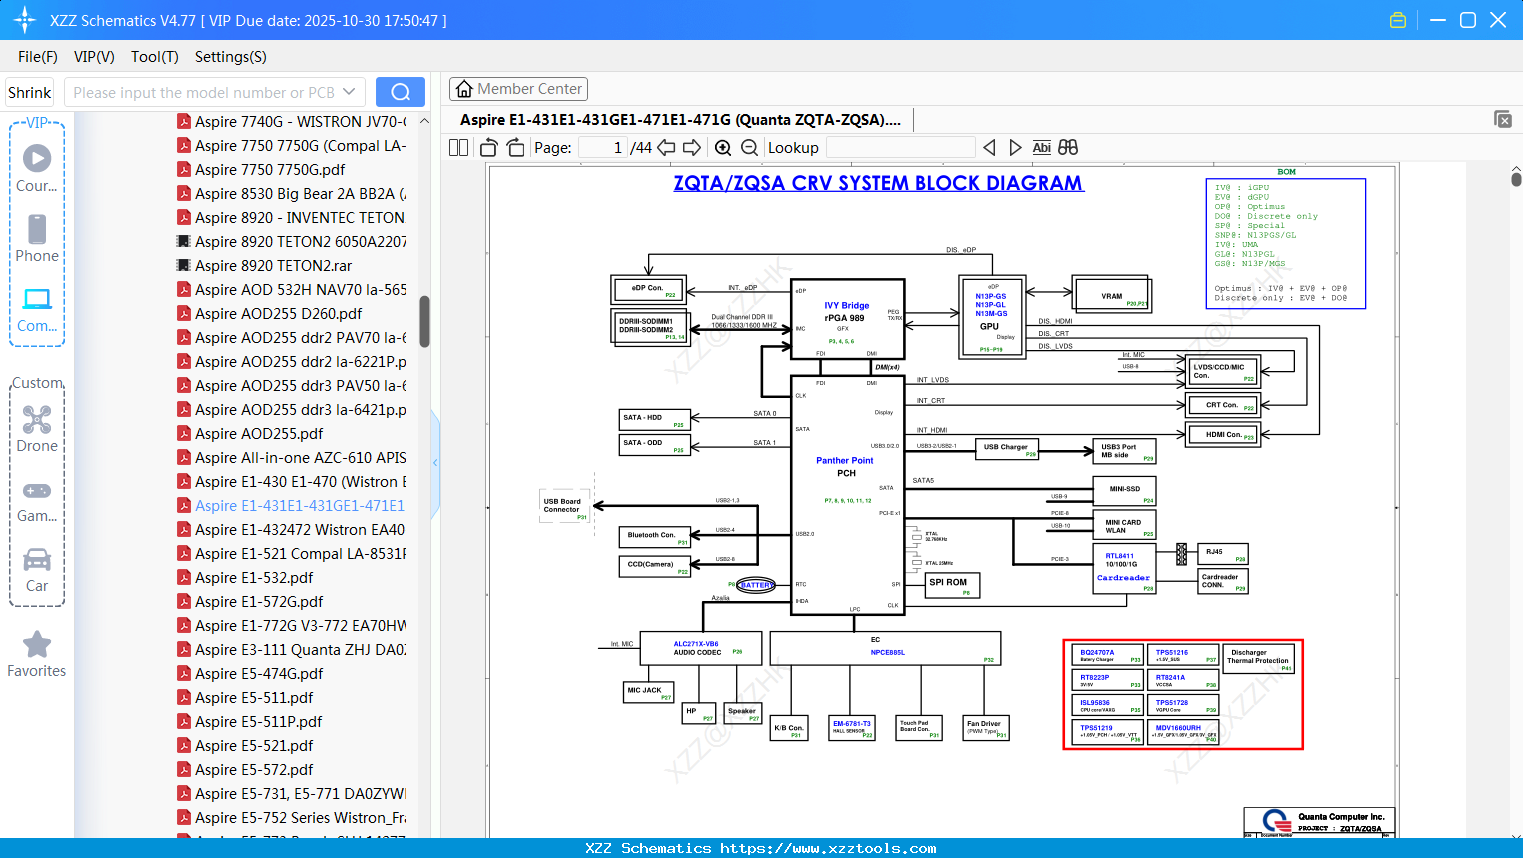Open Aspire 7750 7750G.pdf
This screenshot has width=1523, height=858.
point(262,169)
